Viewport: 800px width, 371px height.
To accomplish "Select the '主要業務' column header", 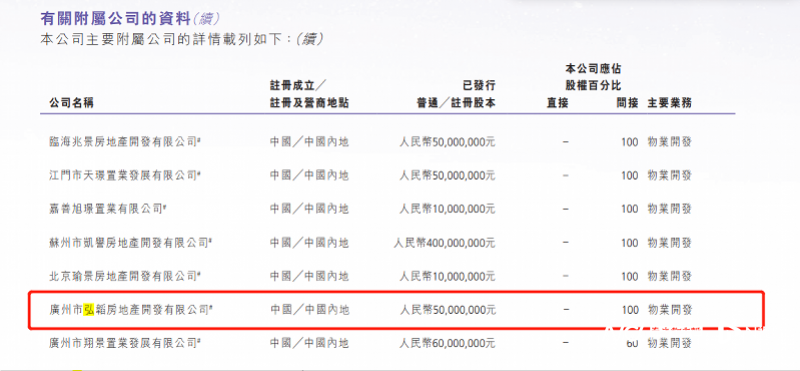I will (x=669, y=103).
